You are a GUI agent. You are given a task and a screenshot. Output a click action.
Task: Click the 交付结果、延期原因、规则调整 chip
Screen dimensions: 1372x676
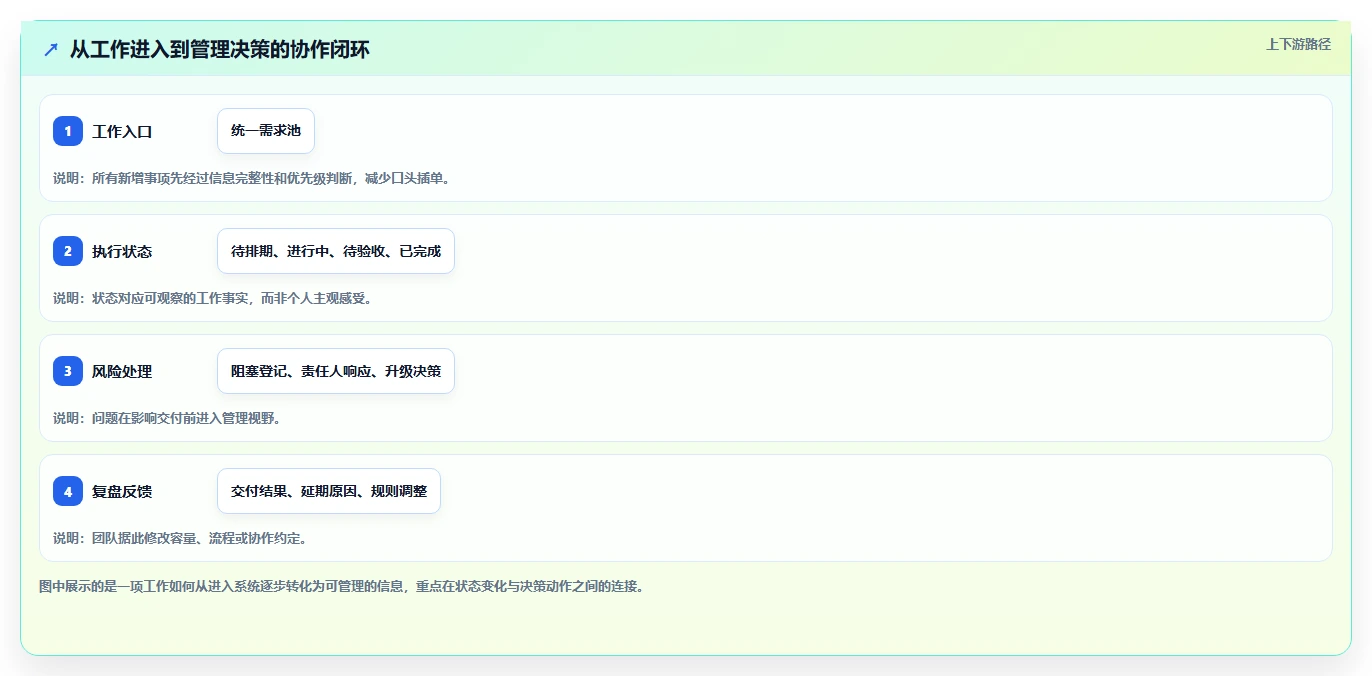[x=329, y=491]
